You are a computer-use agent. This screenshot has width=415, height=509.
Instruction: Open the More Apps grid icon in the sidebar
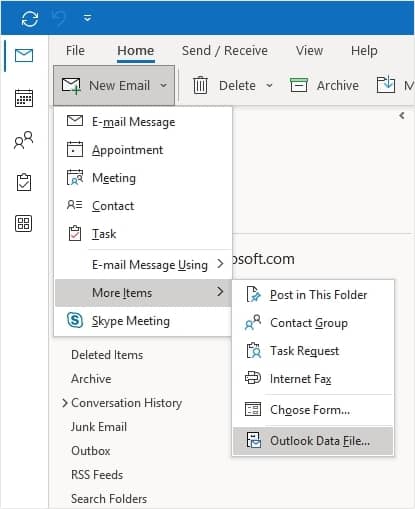(x=24, y=223)
